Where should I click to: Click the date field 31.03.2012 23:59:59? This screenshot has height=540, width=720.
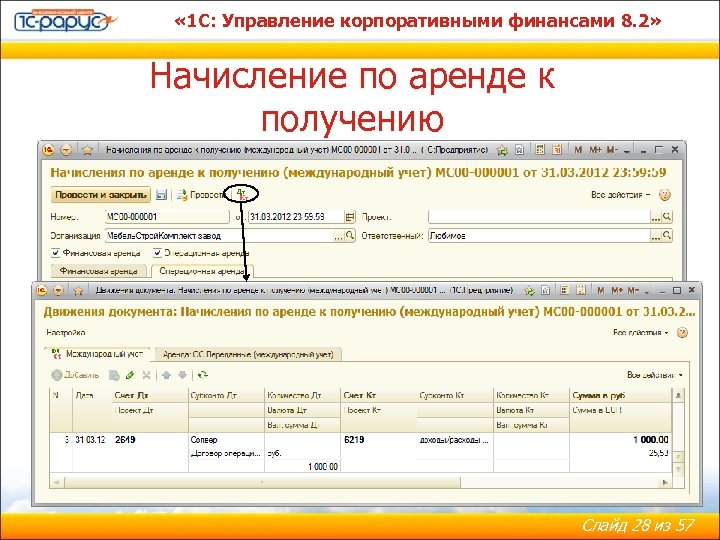296,217
